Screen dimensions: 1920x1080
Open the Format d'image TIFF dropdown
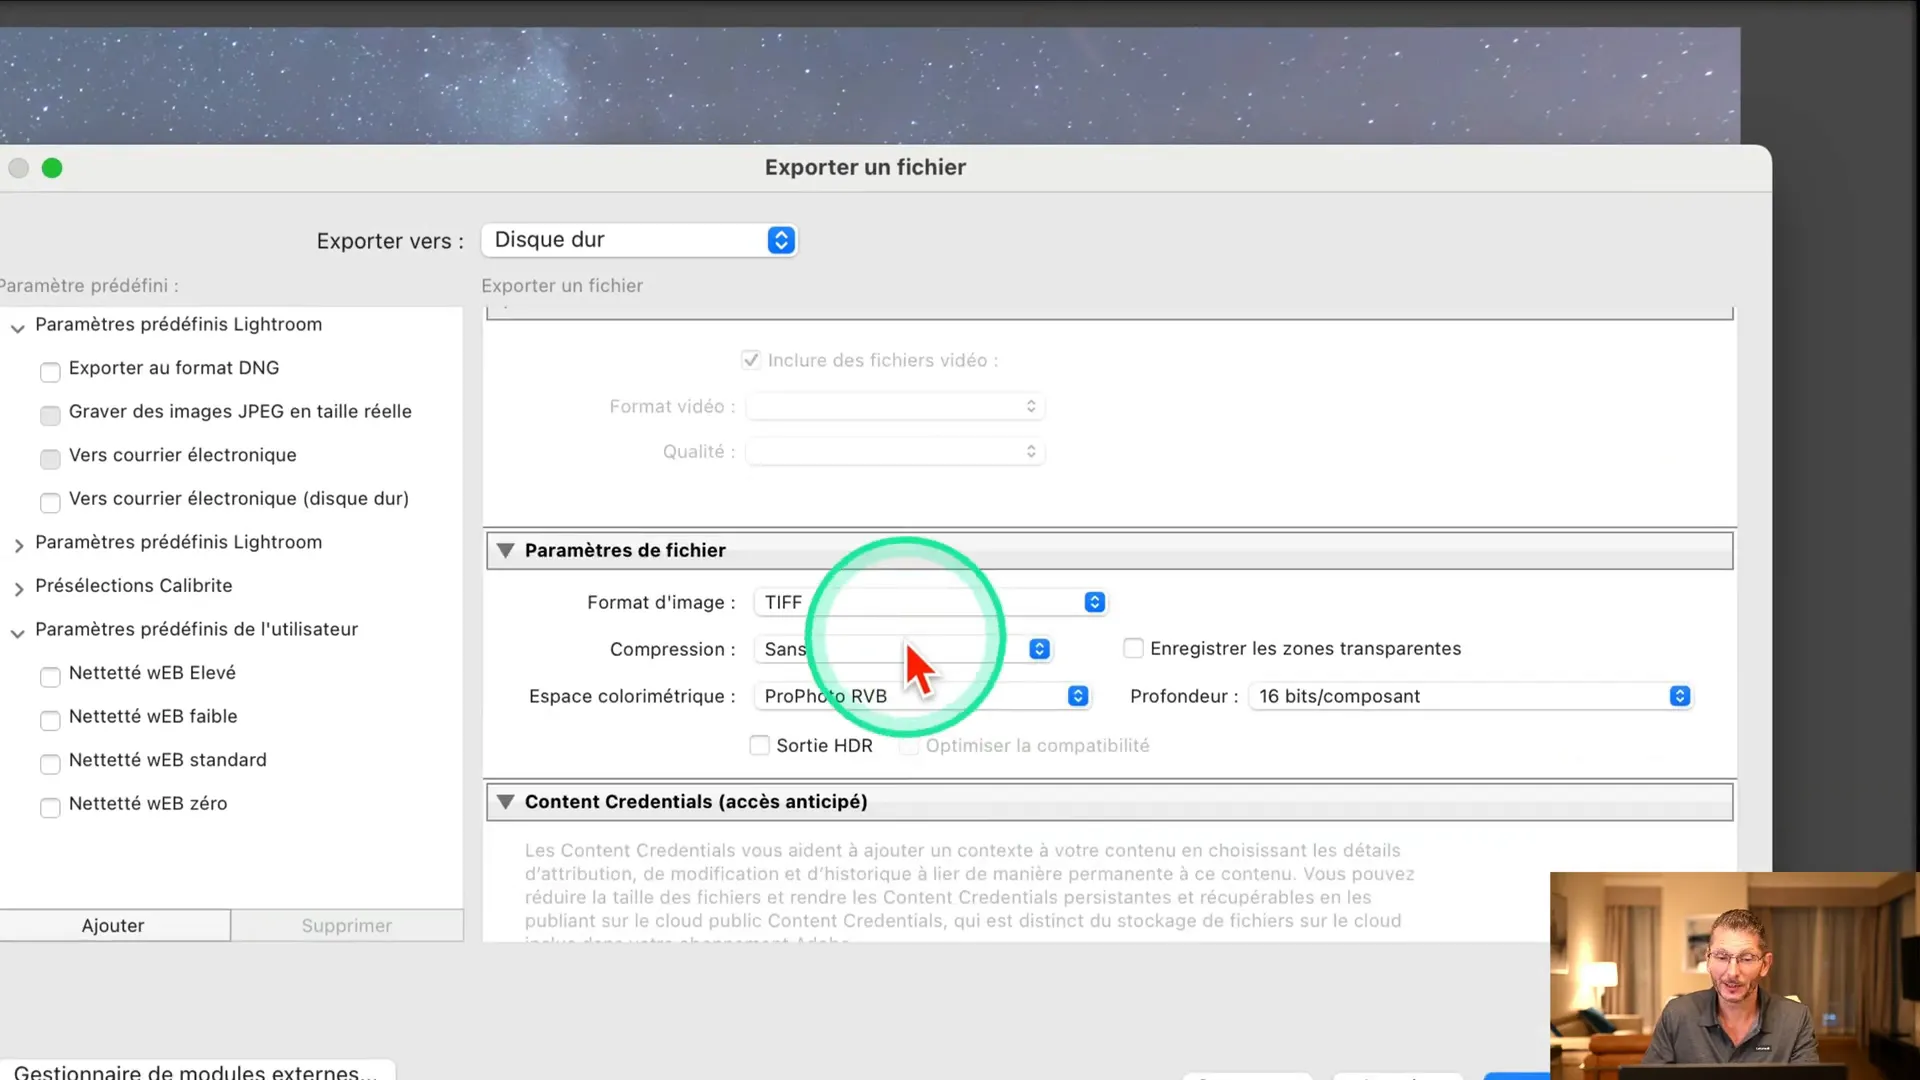click(x=930, y=602)
